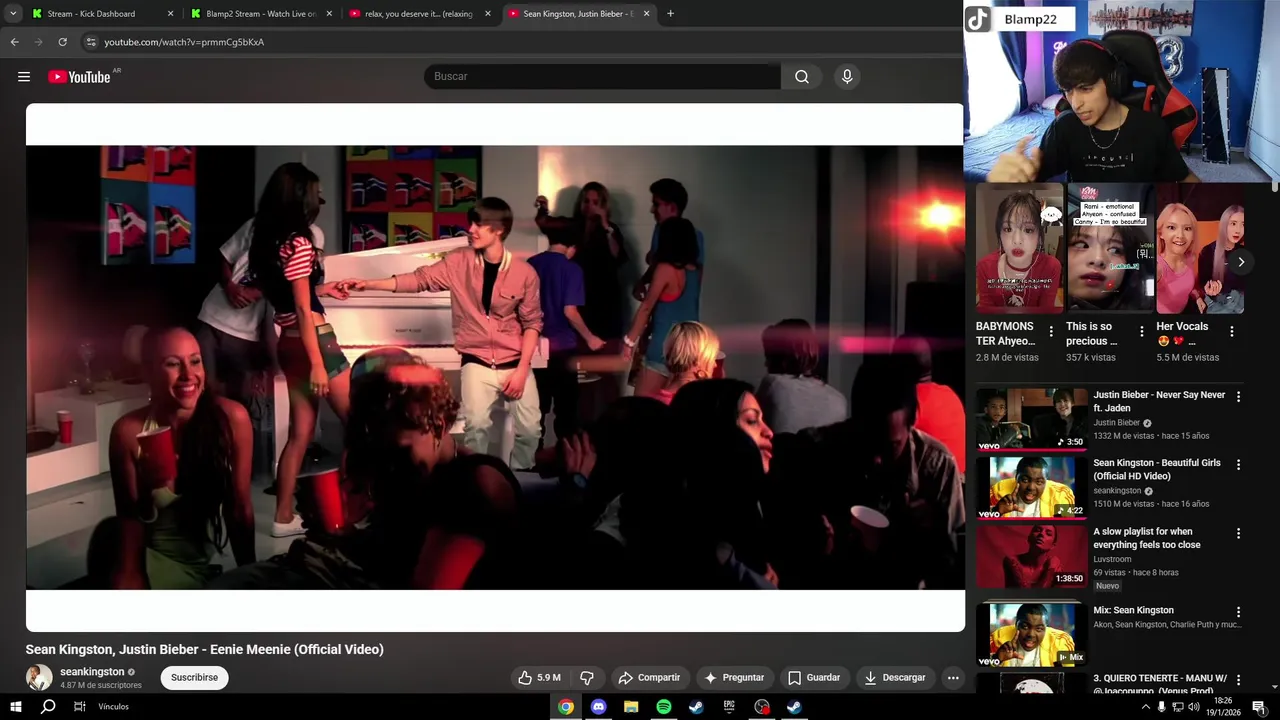Click the Eenie Meenie video title
Viewport: 1280px width, 720px height.
click(x=205, y=649)
